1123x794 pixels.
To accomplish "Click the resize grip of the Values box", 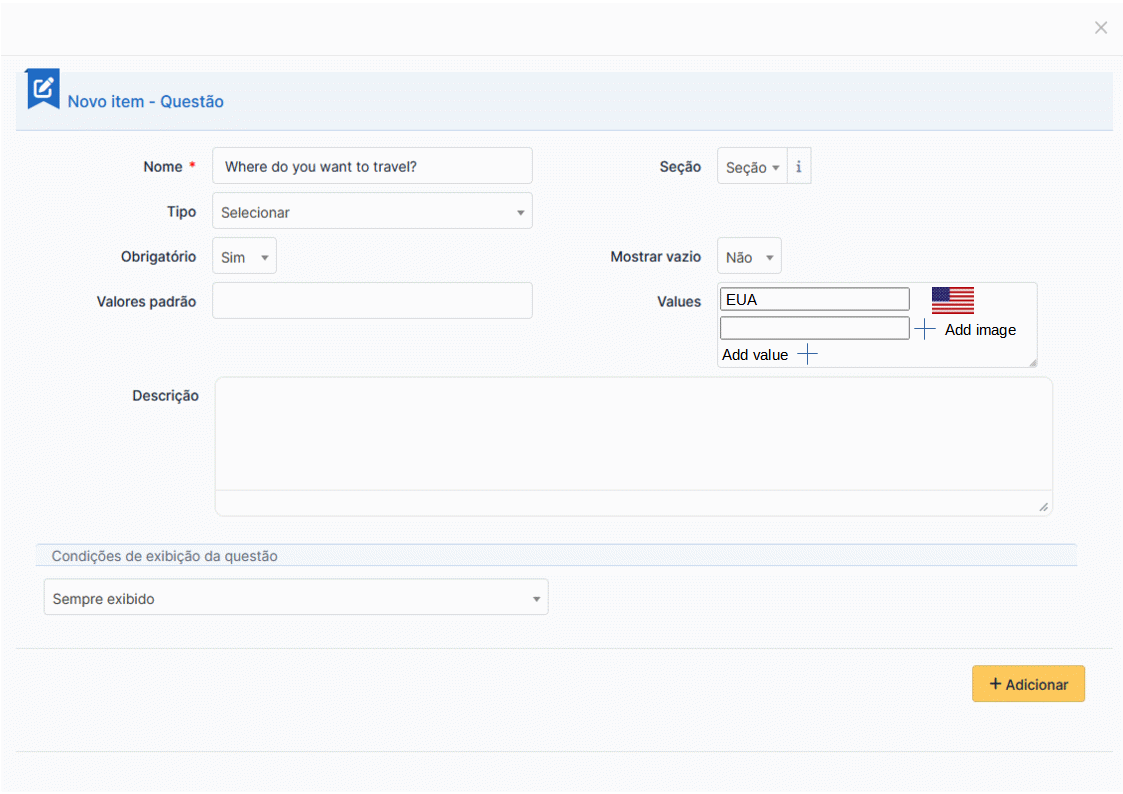I will [x=1032, y=364].
